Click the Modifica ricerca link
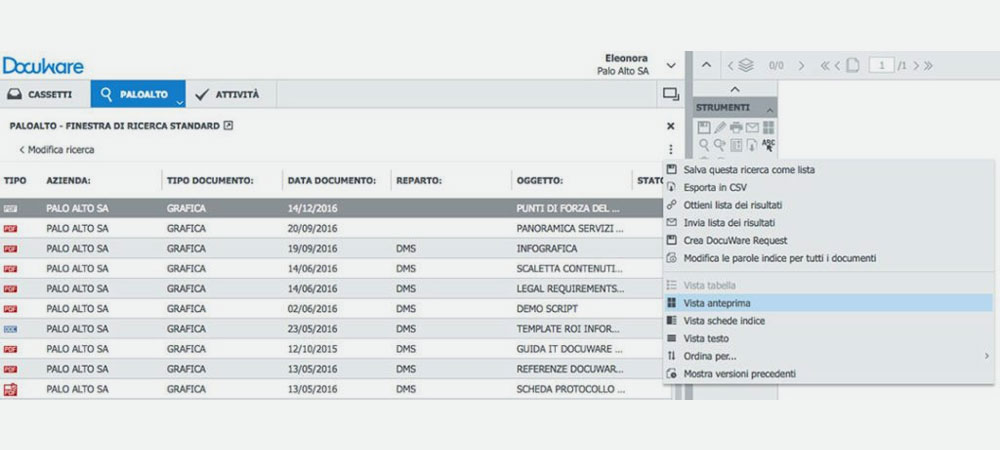Screen dimensions: 1000x450 coord(57,150)
